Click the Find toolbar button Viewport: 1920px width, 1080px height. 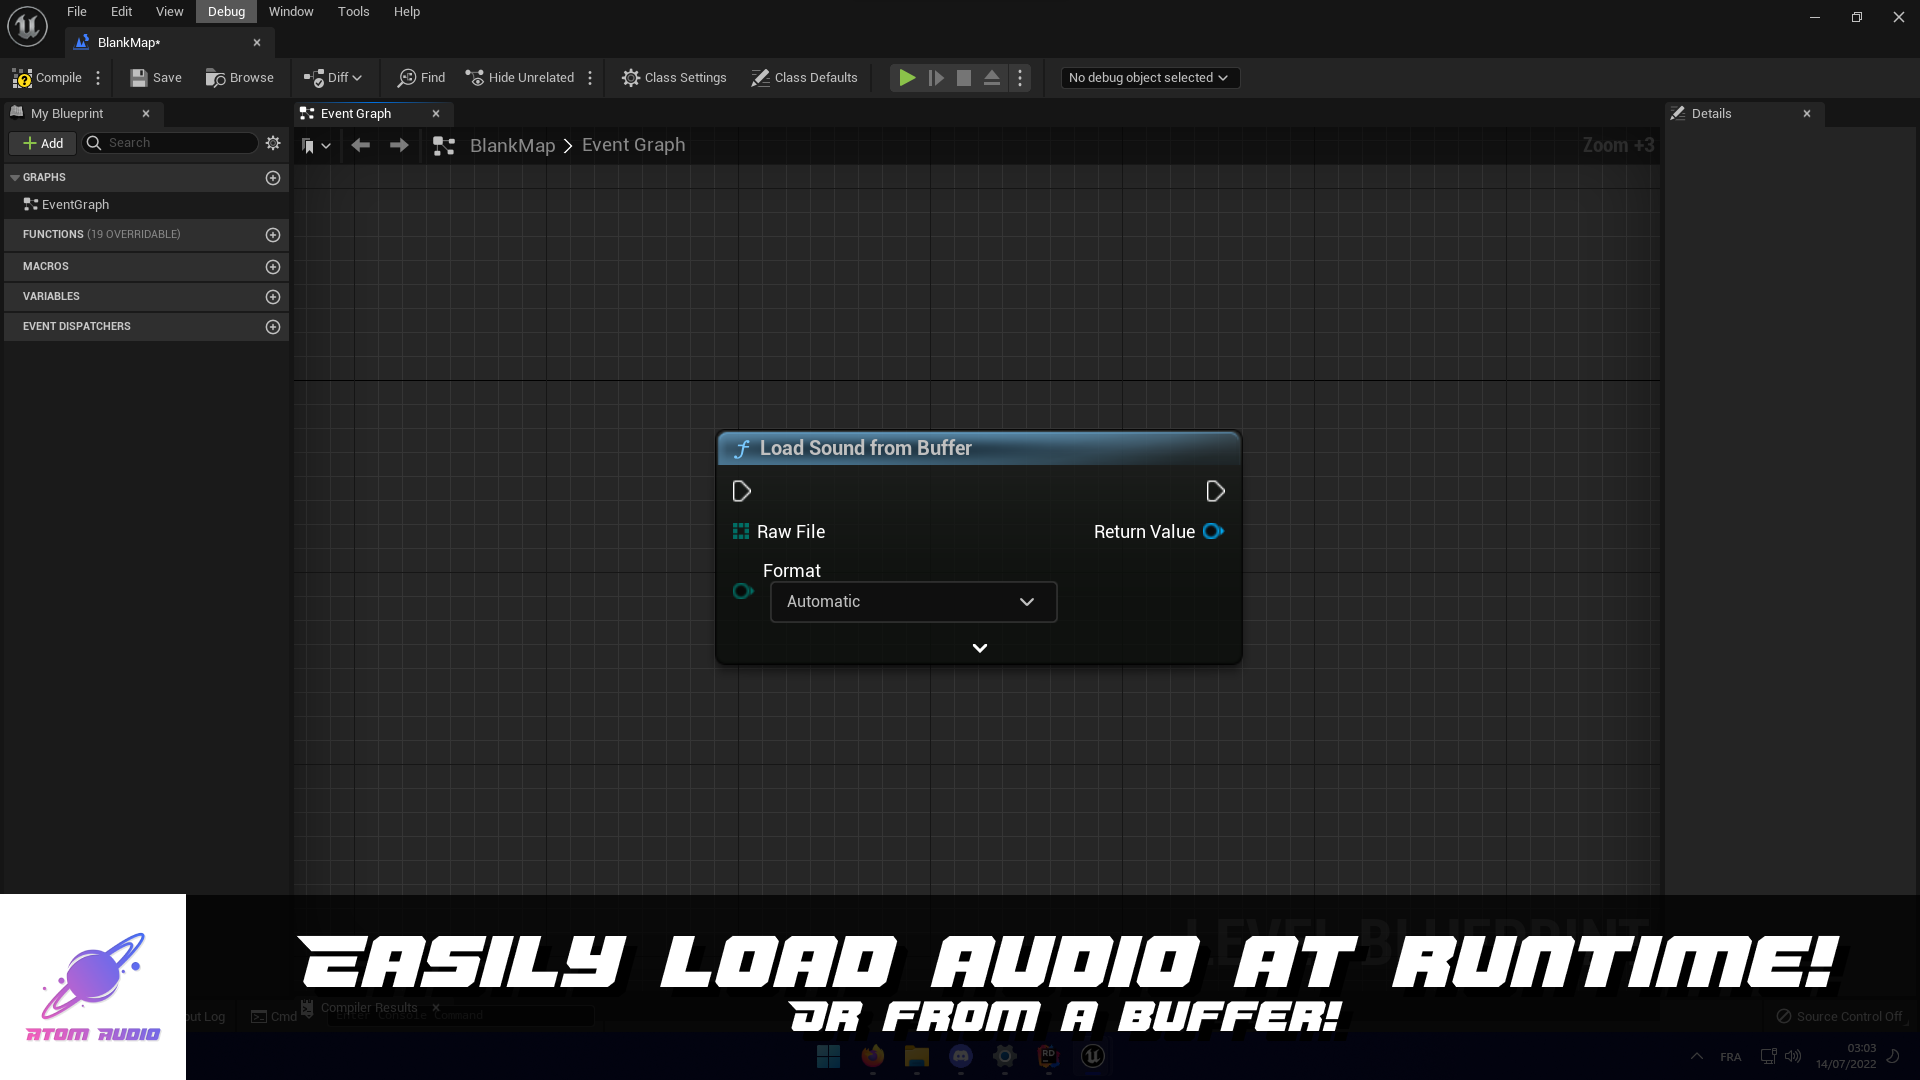[421, 78]
